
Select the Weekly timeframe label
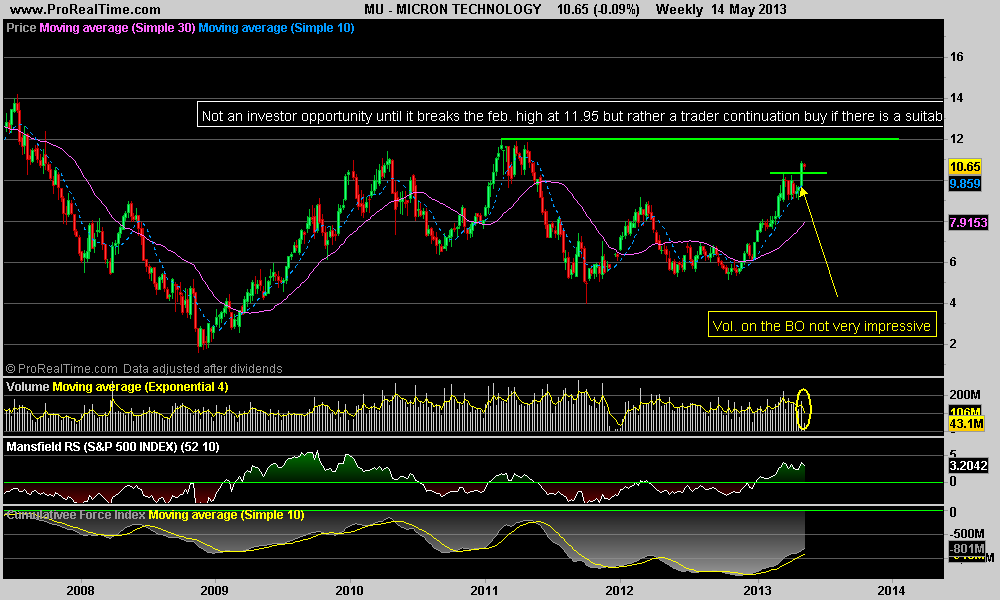(679, 10)
